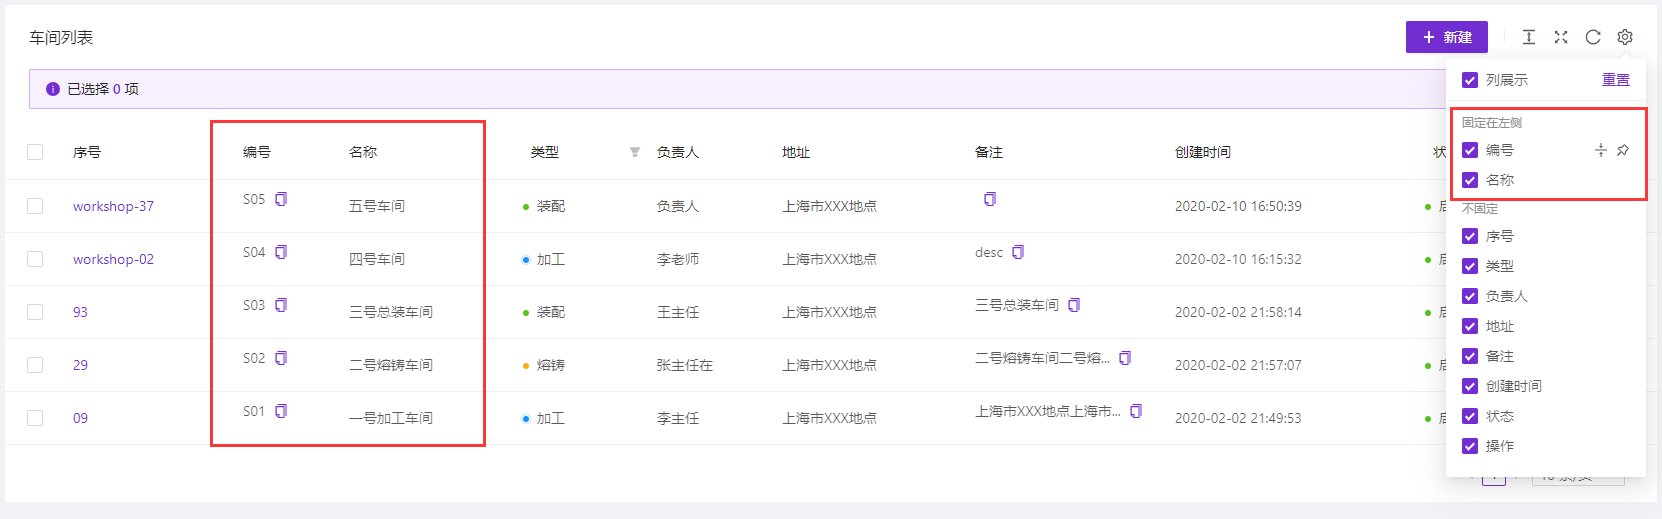
Task: Click the 负责人 column header
Action: [678, 152]
